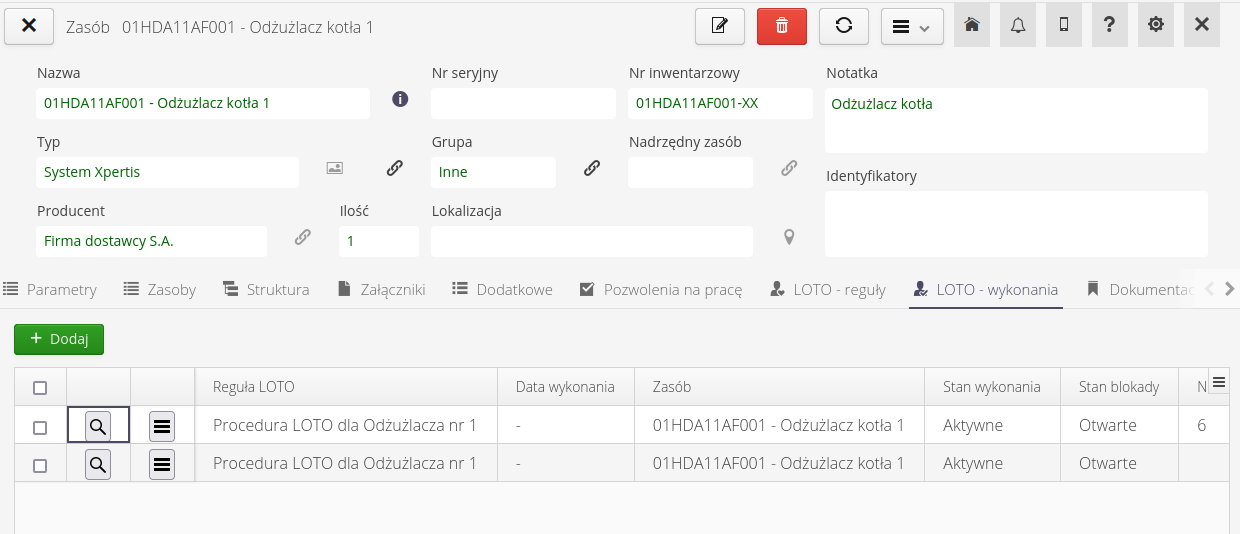
Task: Open the table column settings menu
Action: pyautogui.click(x=1218, y=382)
